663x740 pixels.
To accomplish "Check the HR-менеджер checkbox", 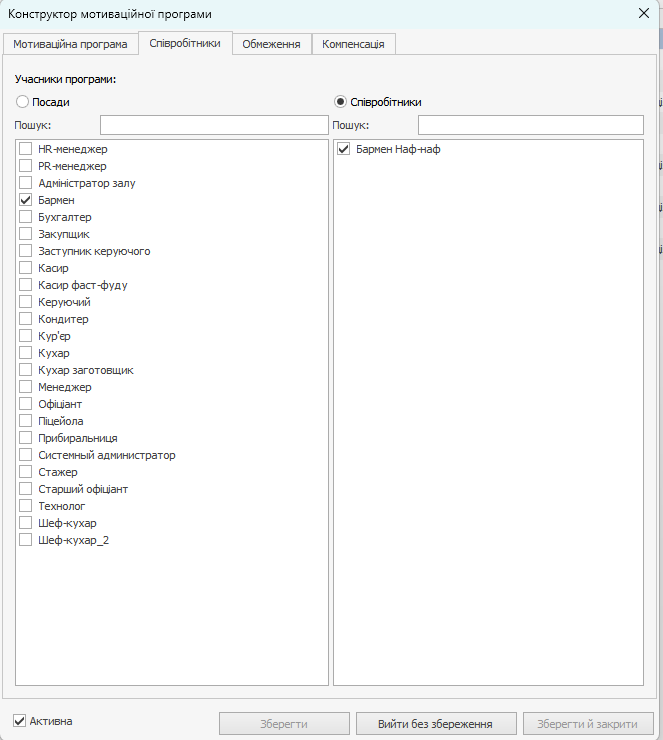I will [26, 149].
